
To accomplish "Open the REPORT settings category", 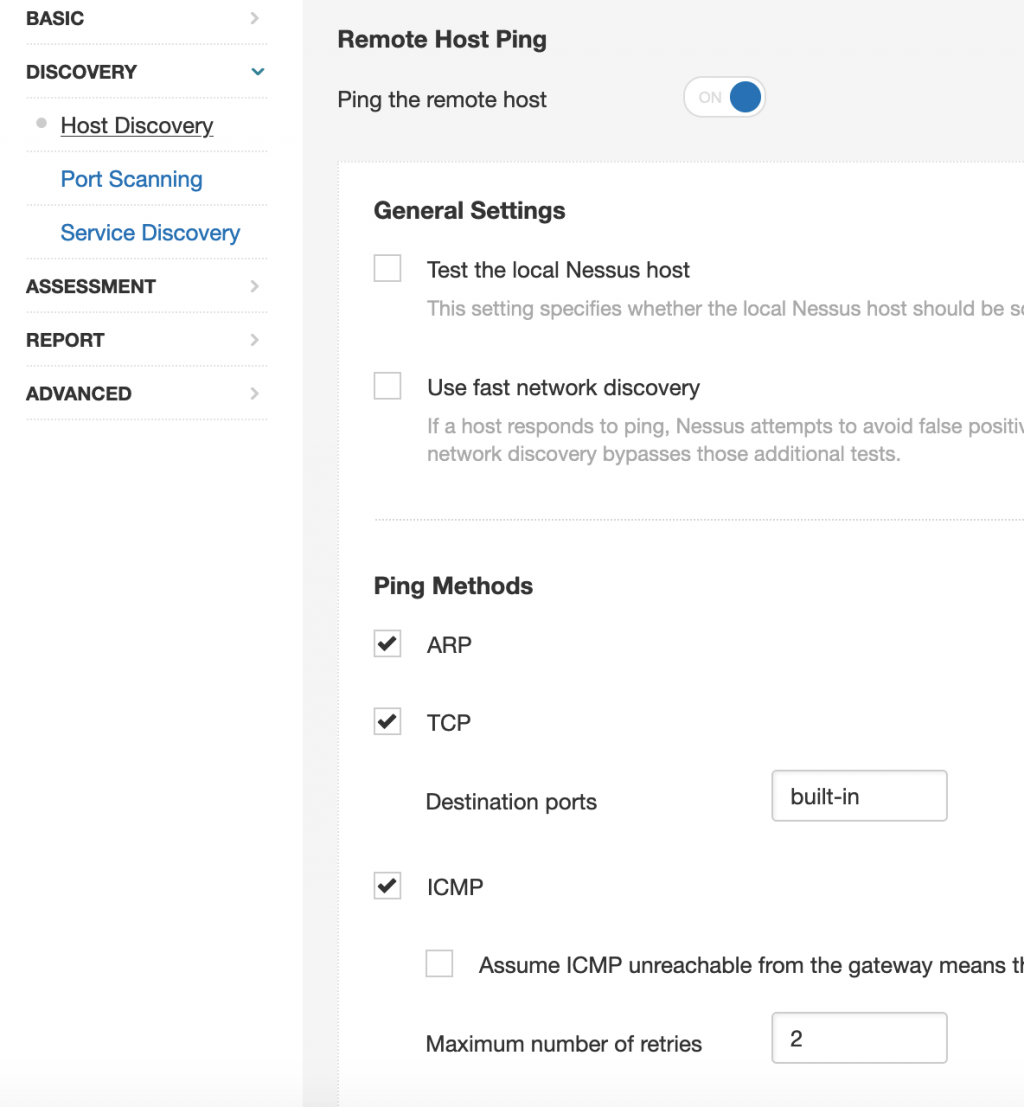I will pyautogui.click(x=65, y=340).
